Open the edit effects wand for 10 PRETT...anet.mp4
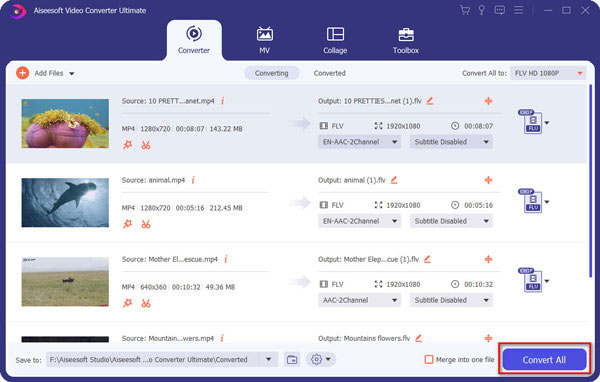Image resolution: width=600 pixels, height=382 pixels. 127,145
